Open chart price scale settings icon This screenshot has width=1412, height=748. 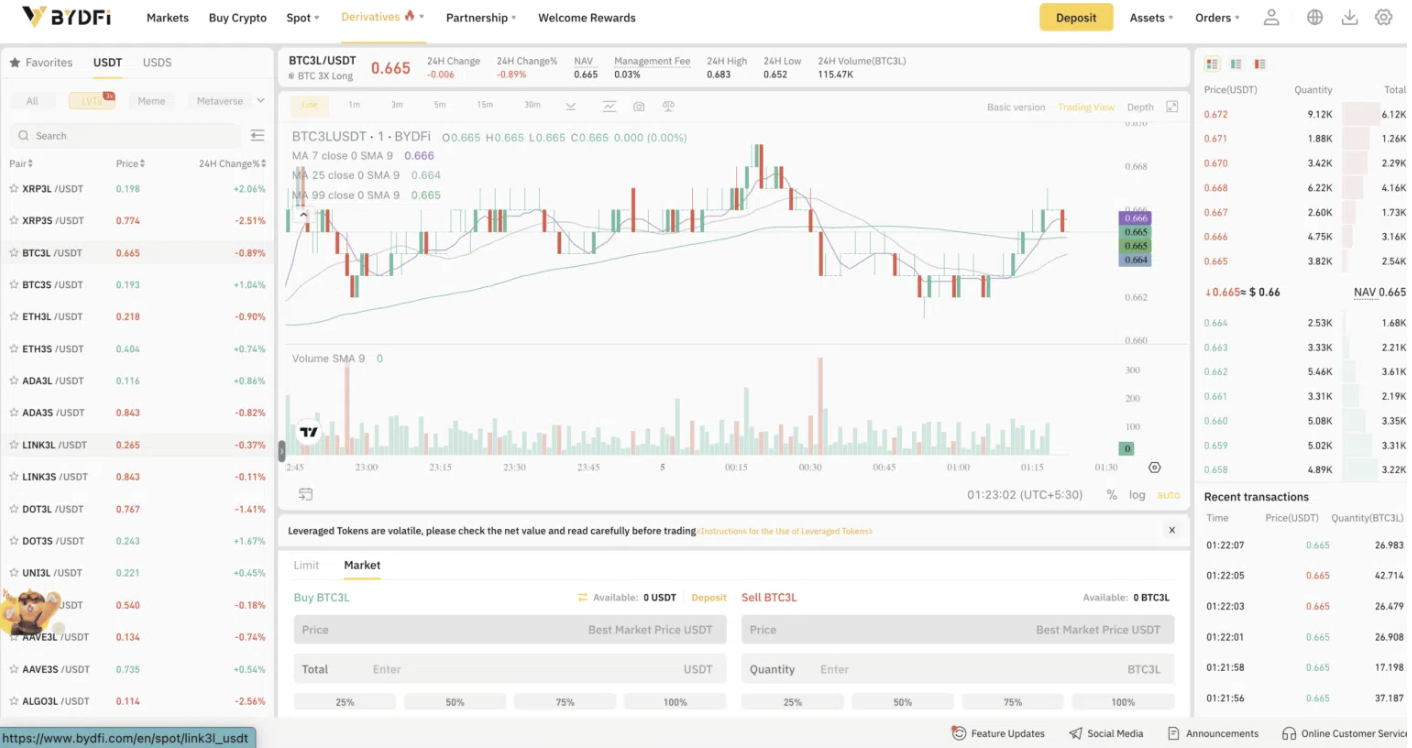pyautogui.click(x=1155, y=467)
